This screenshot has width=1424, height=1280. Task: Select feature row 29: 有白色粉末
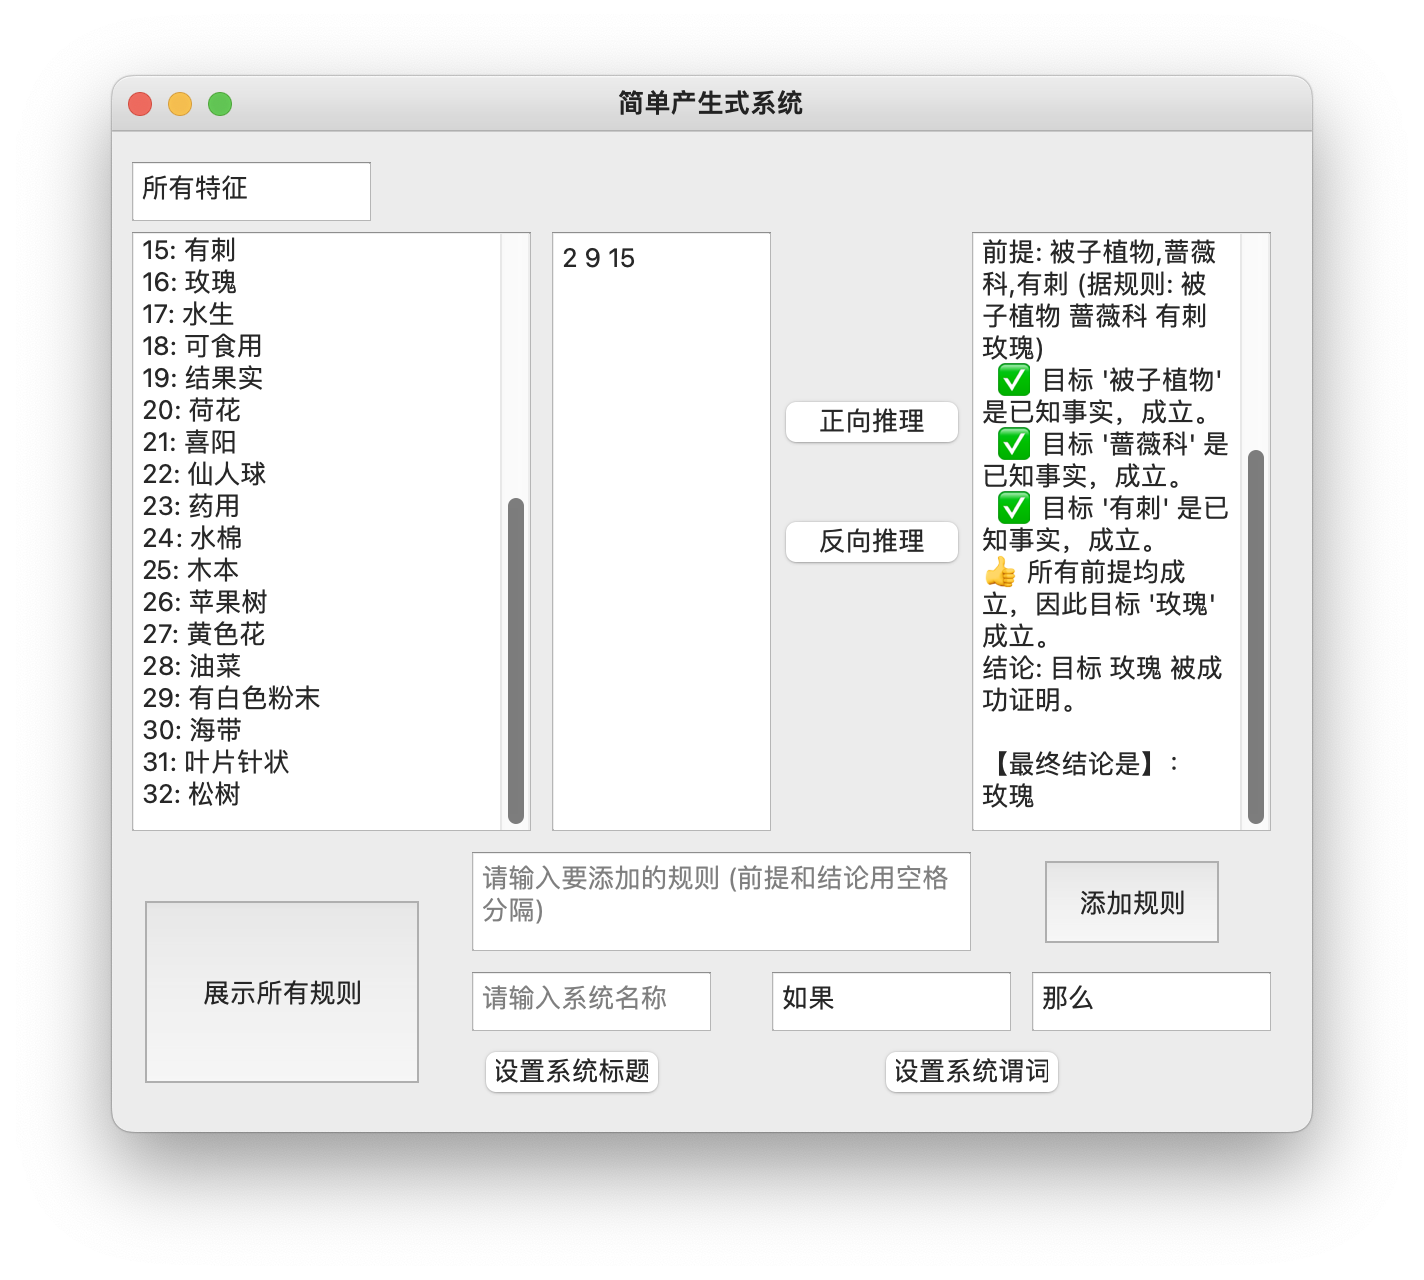click(231, 698)
